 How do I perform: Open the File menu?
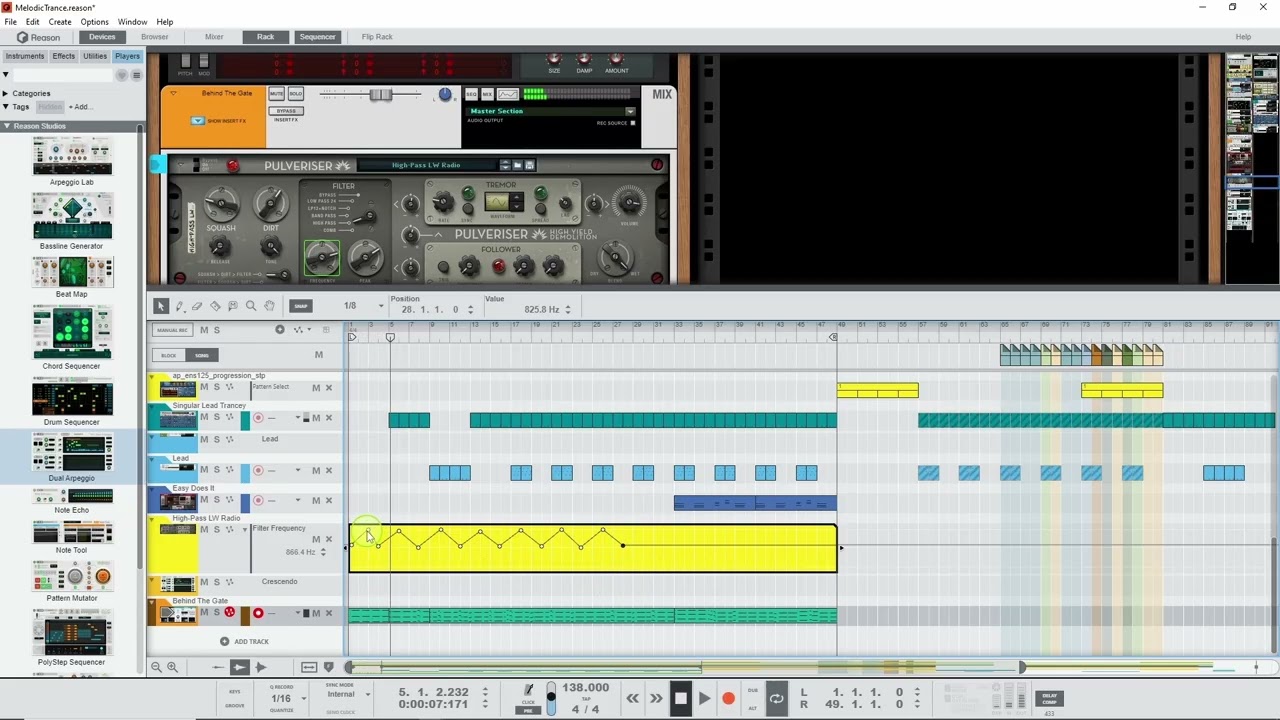pos(10,22)
